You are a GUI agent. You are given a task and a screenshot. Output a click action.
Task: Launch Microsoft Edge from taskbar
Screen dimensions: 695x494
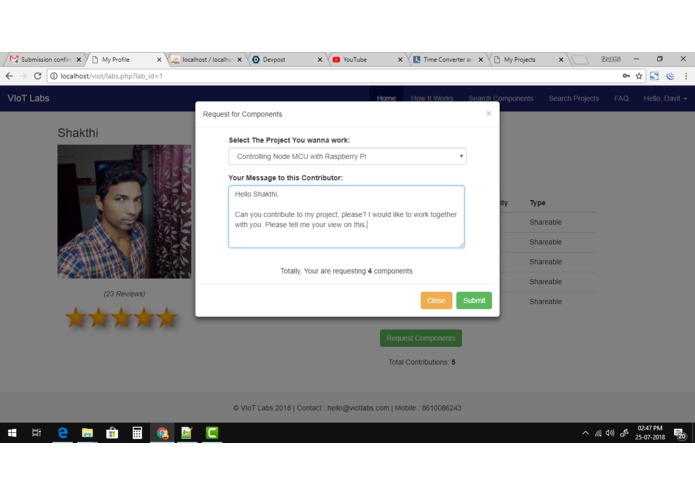click(62, 433)
